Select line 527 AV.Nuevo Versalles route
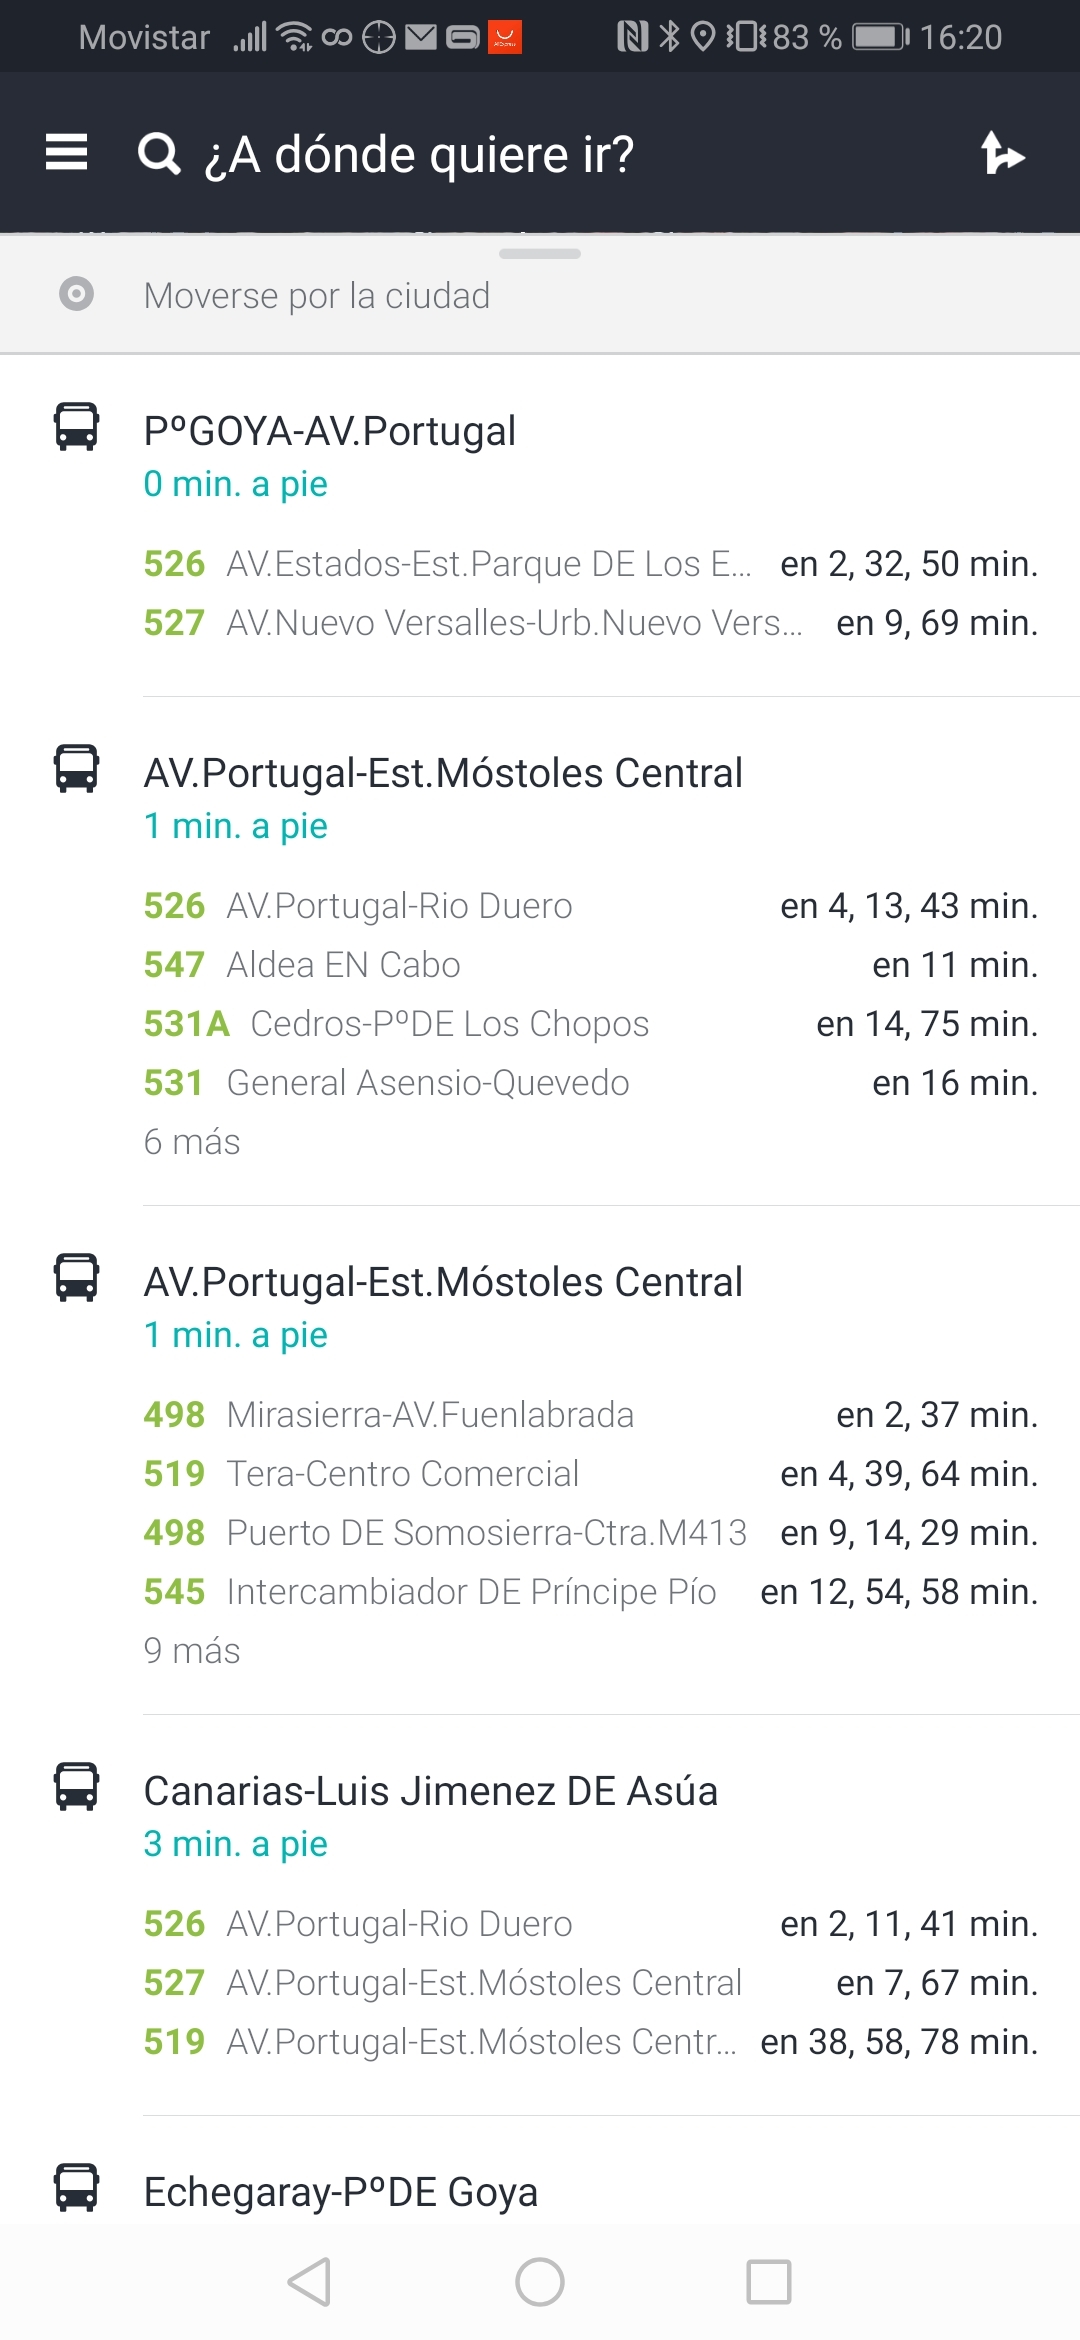Image resolution: width=1080 pixels, height=2340 pixels. pyautogui.click(x=590, y=623)
